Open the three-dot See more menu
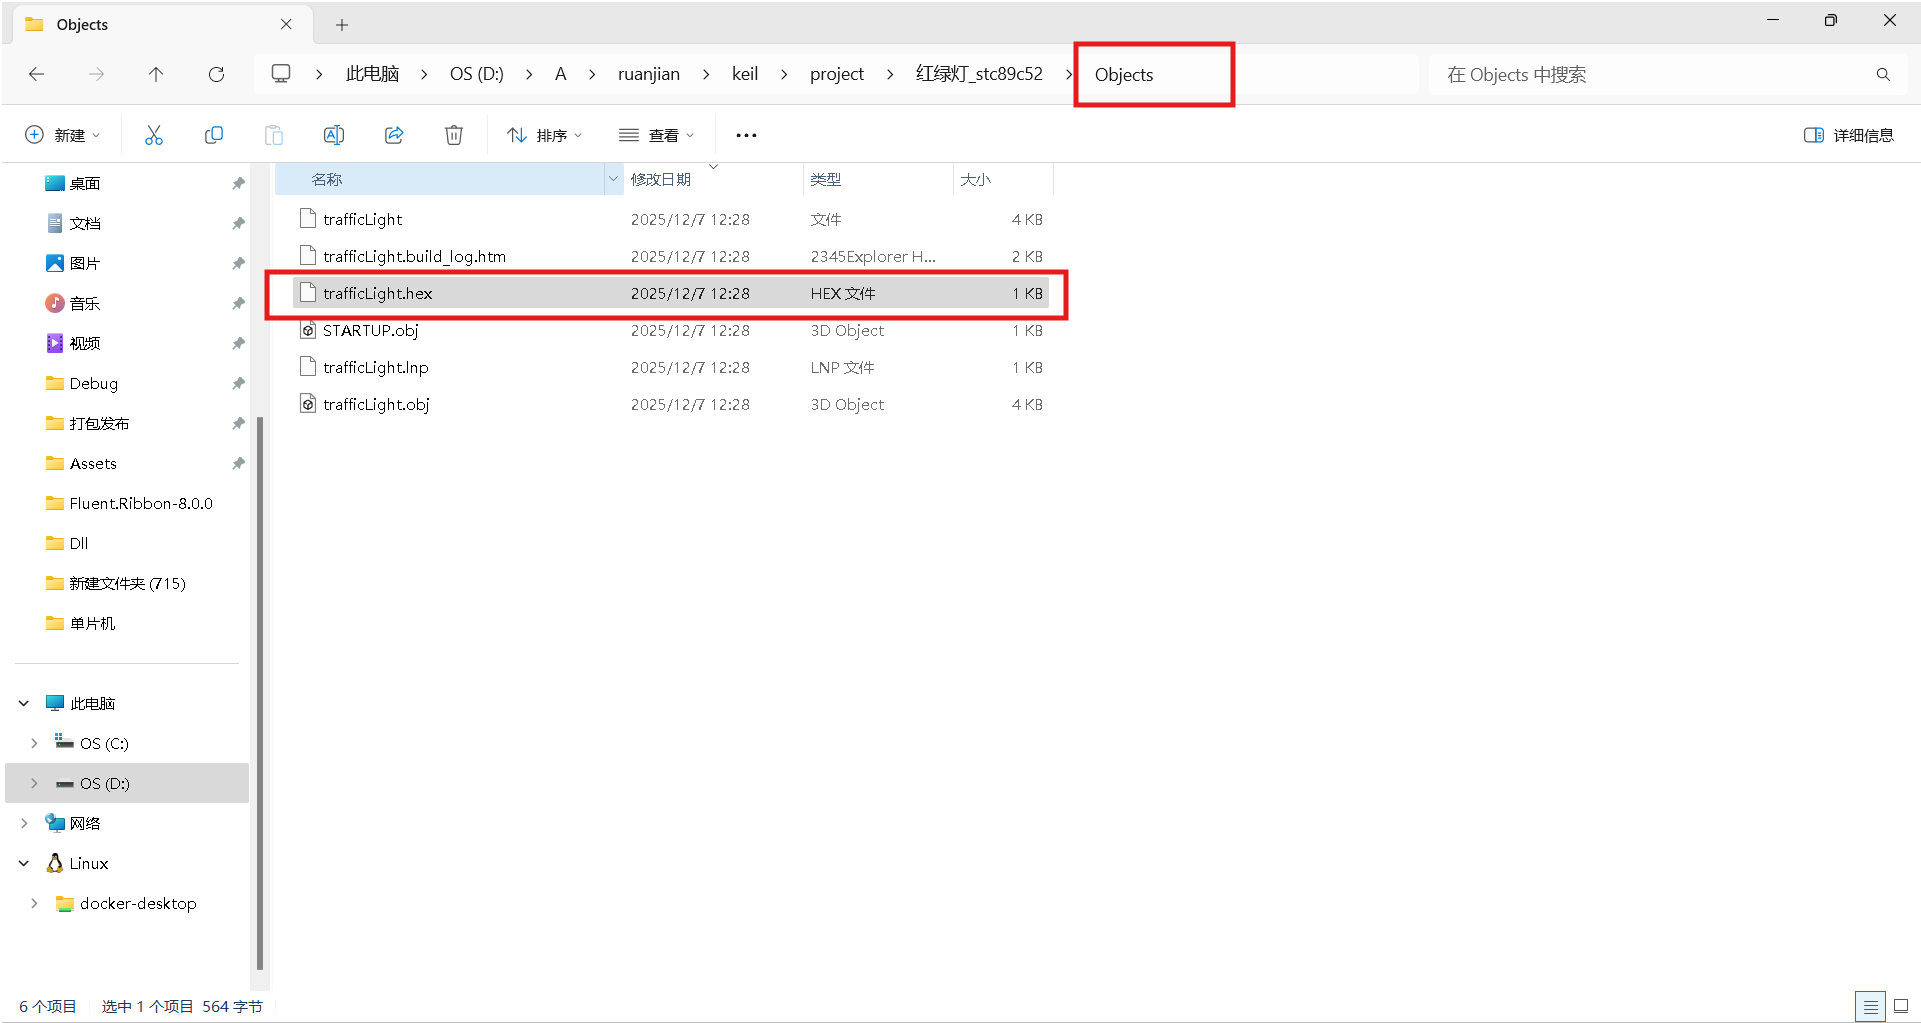 click(x=746, y=135)
